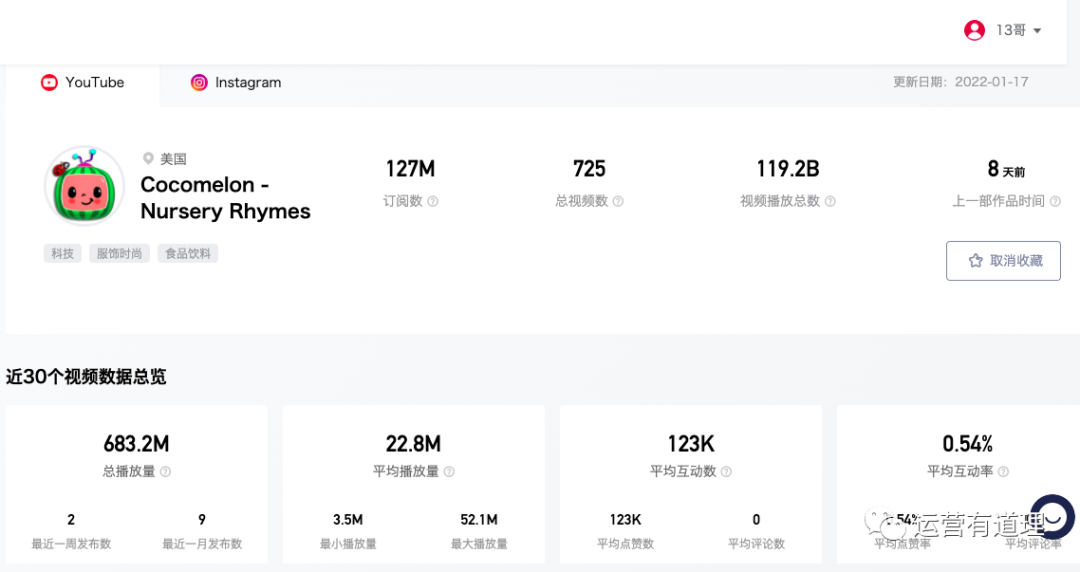Click the help icon next to 平均互动率
The width and height of the screenshot is (1080, 572).
1003,471
